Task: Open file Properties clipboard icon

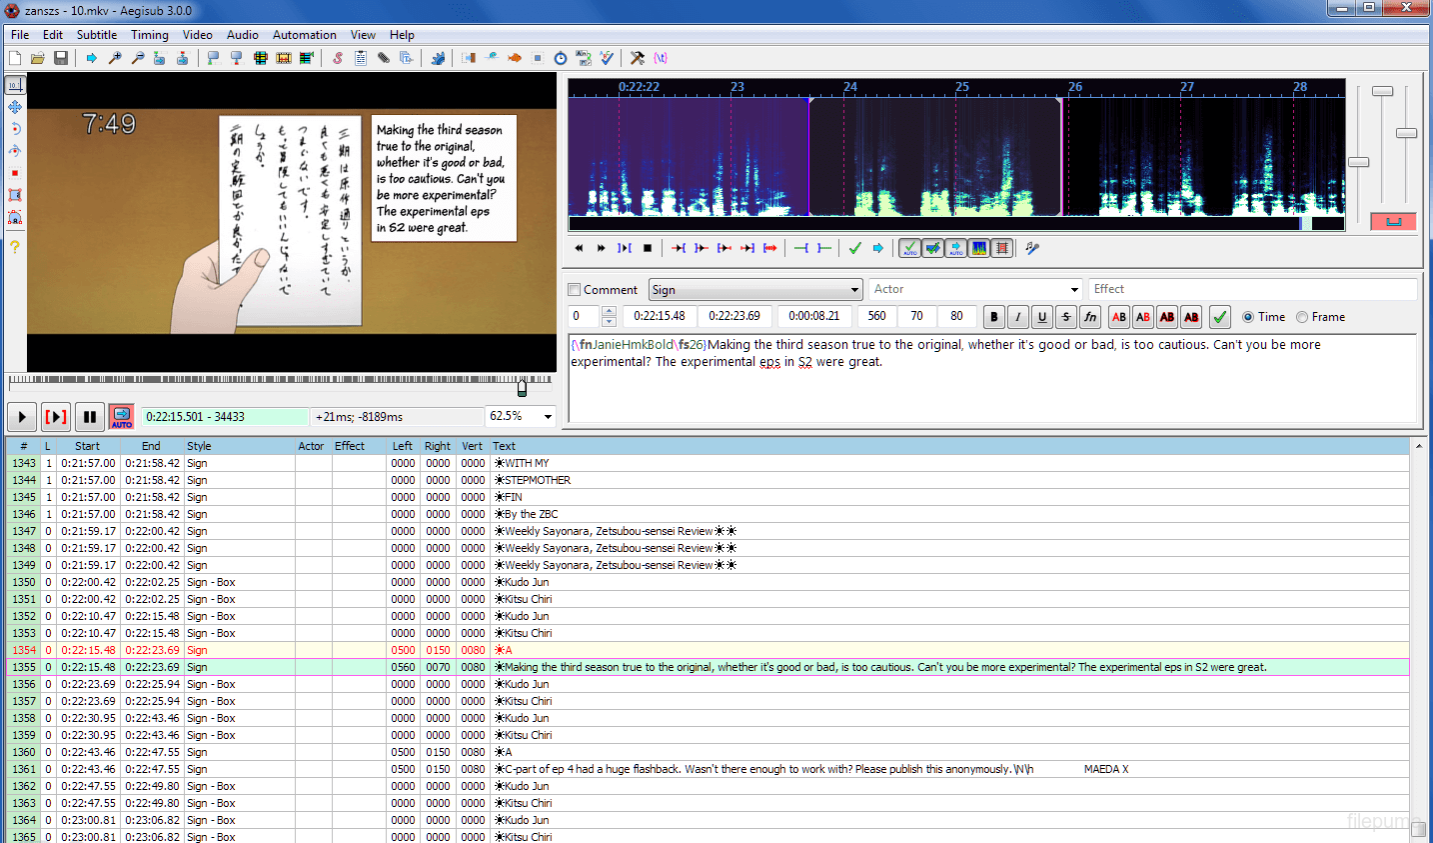Action: pyautogui.click(x=361, y=58)
